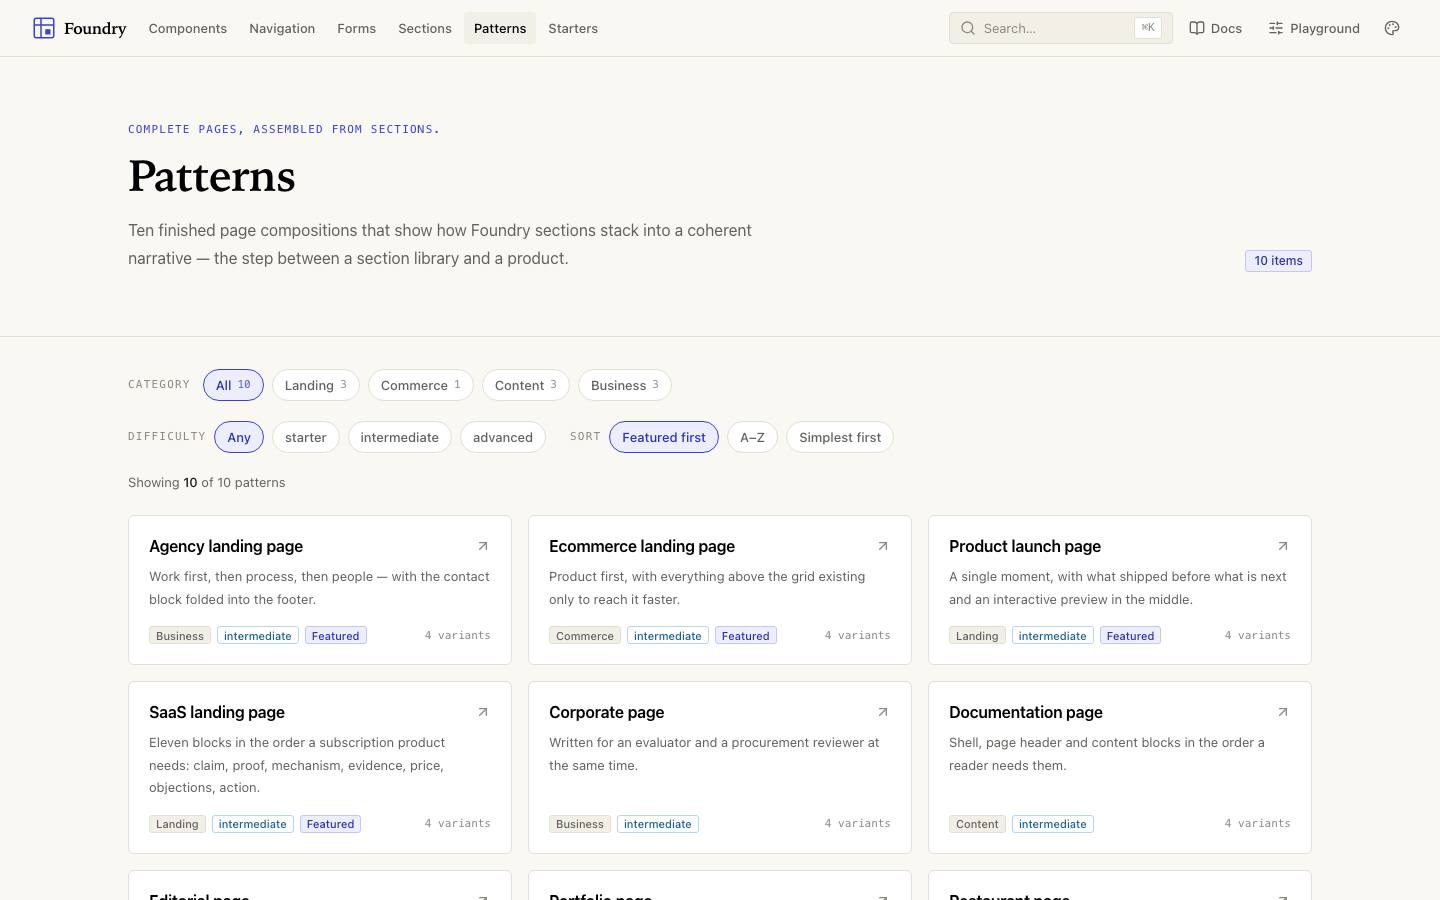Sort by Featured first

(x=663, y=437)
